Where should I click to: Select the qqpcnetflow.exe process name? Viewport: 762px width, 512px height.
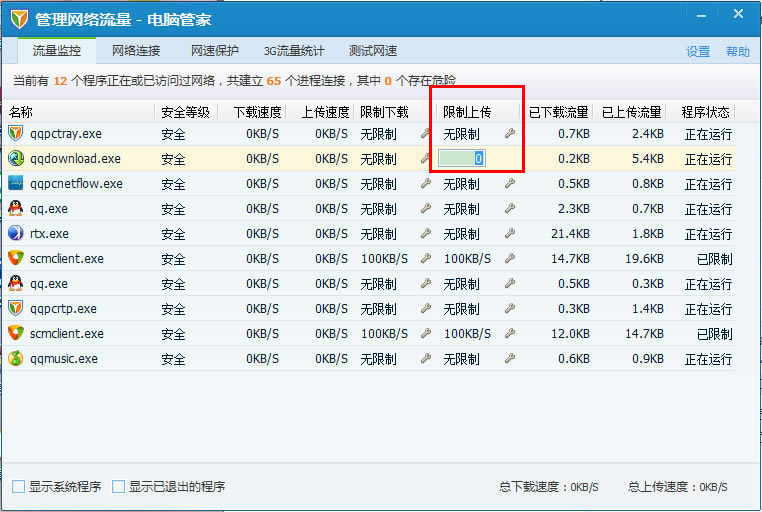click(x=76, y=184)
